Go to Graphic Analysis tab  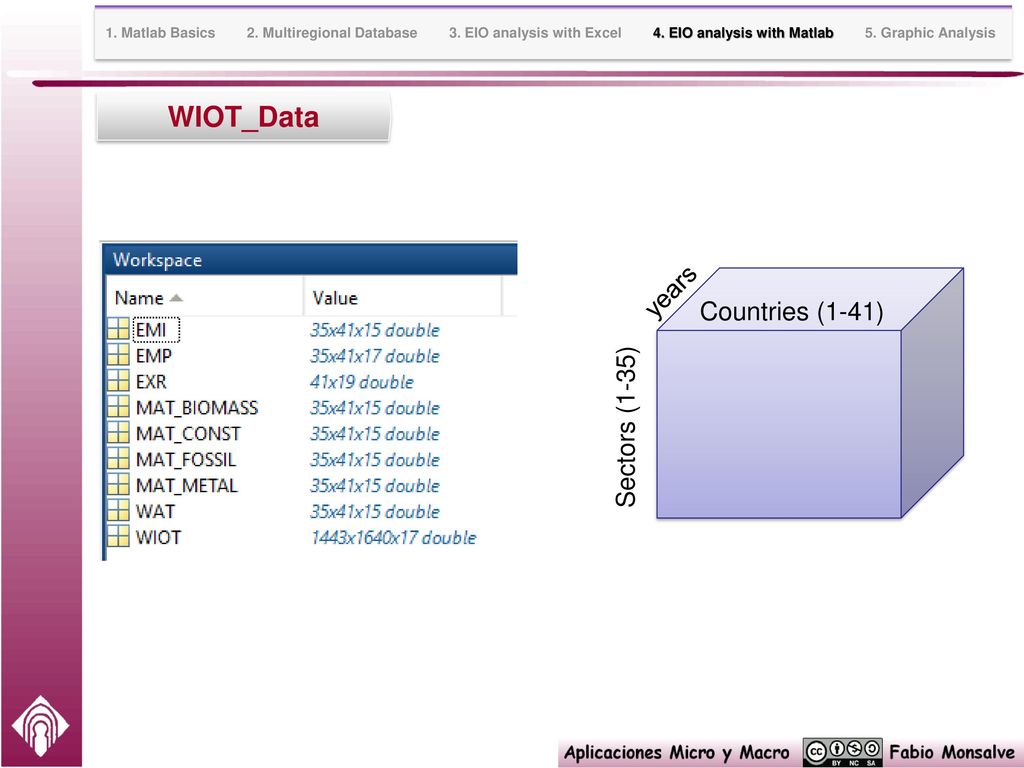[x=930, y=33]
